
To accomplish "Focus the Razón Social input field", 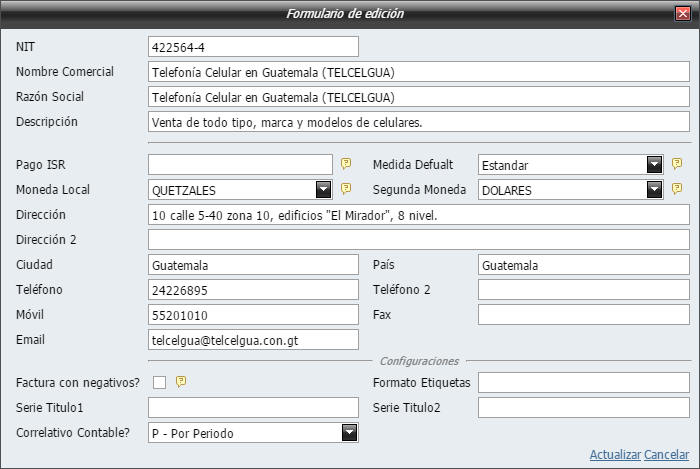I will pyautogui.click(x=419, y=97).
